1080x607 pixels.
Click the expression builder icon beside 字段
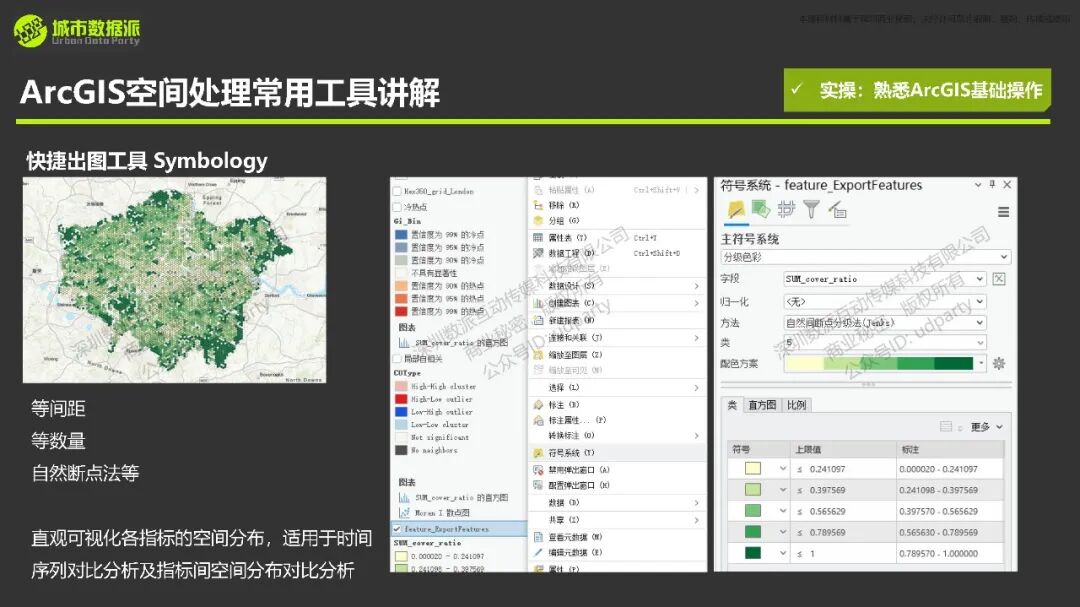pos(999,279)
